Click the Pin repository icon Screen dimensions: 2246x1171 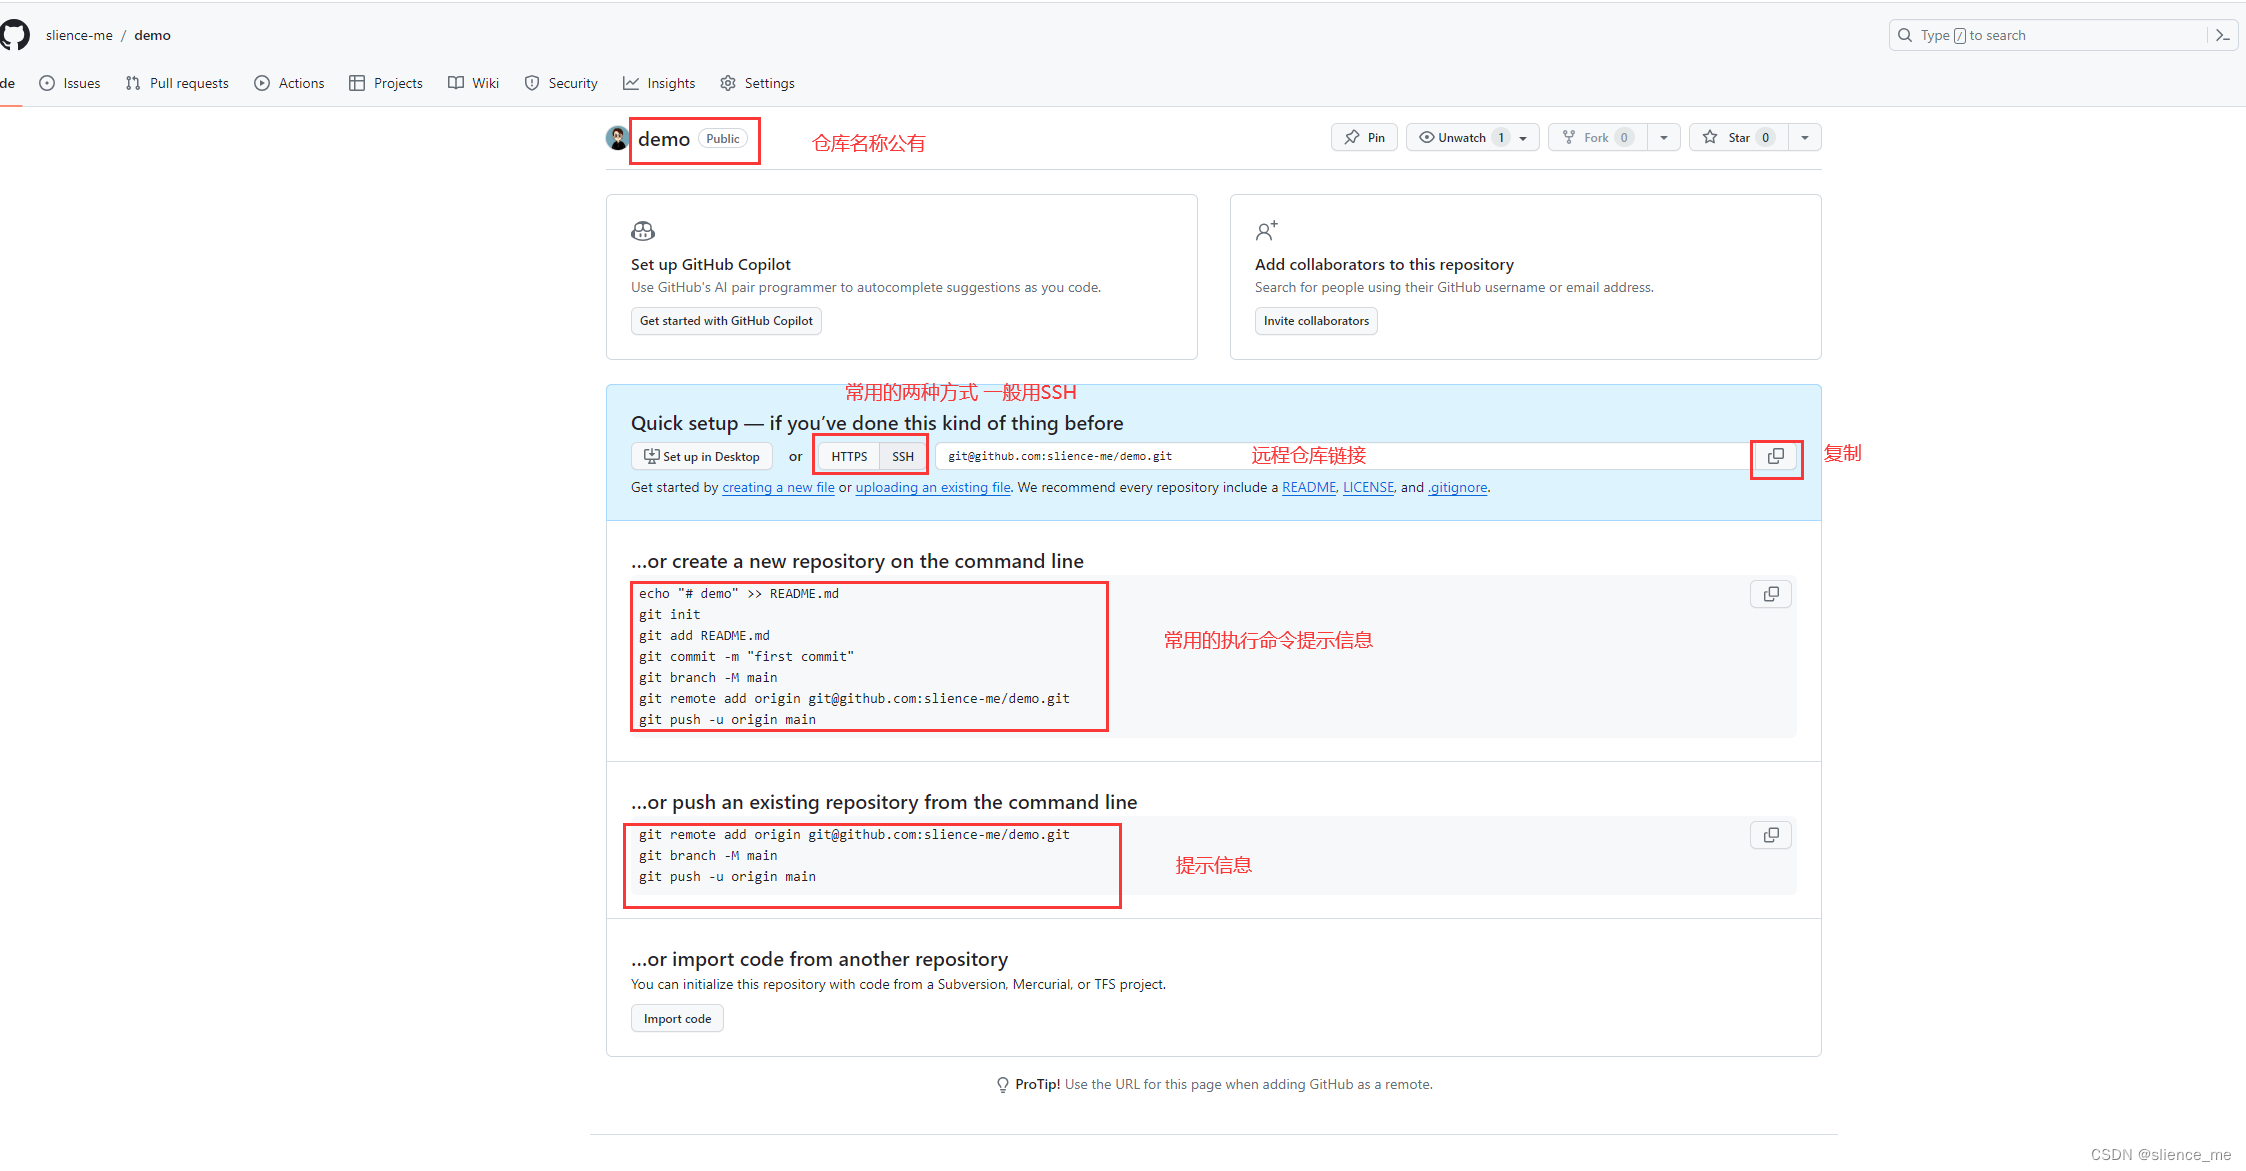(x=1362, y=137)
